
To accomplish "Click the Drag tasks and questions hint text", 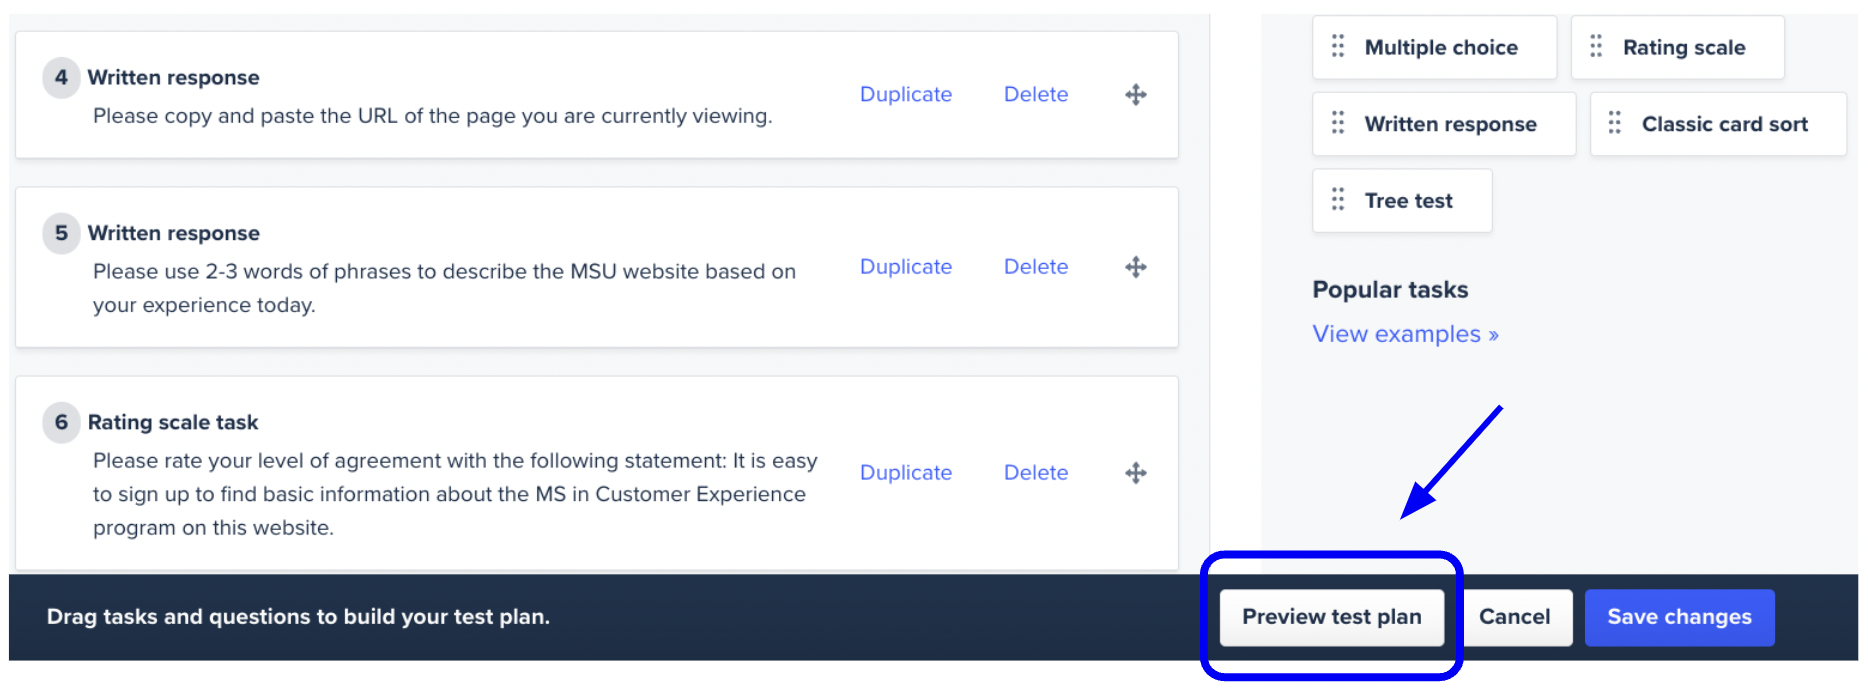I will tap(298, 617).
